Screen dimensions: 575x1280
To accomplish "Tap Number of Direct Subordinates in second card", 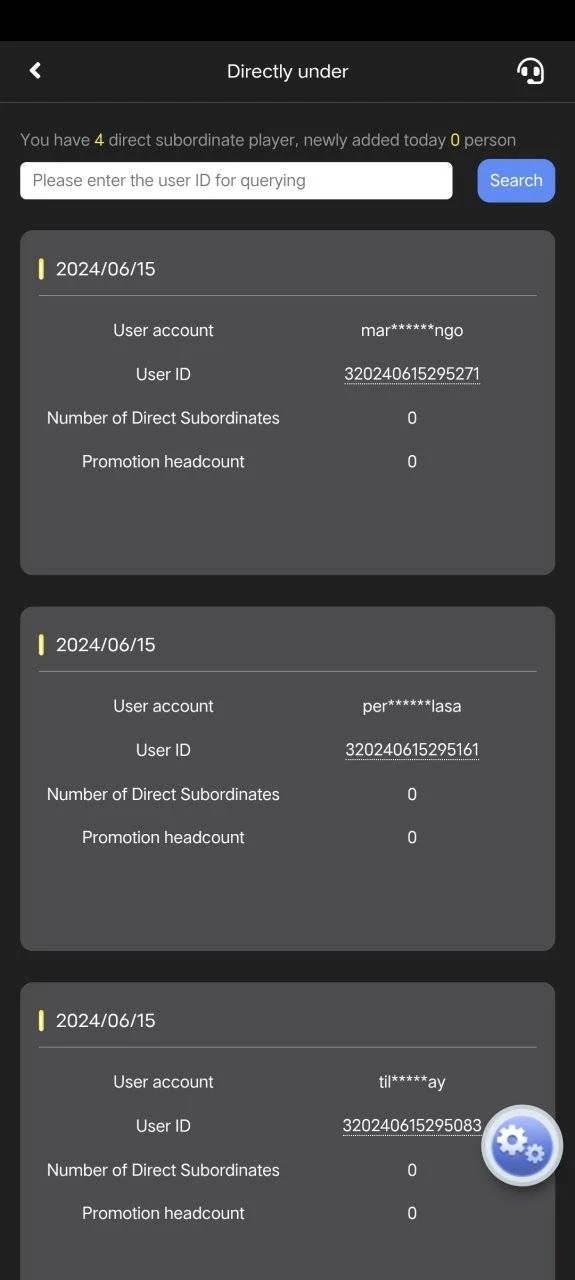I will point(163,794).
